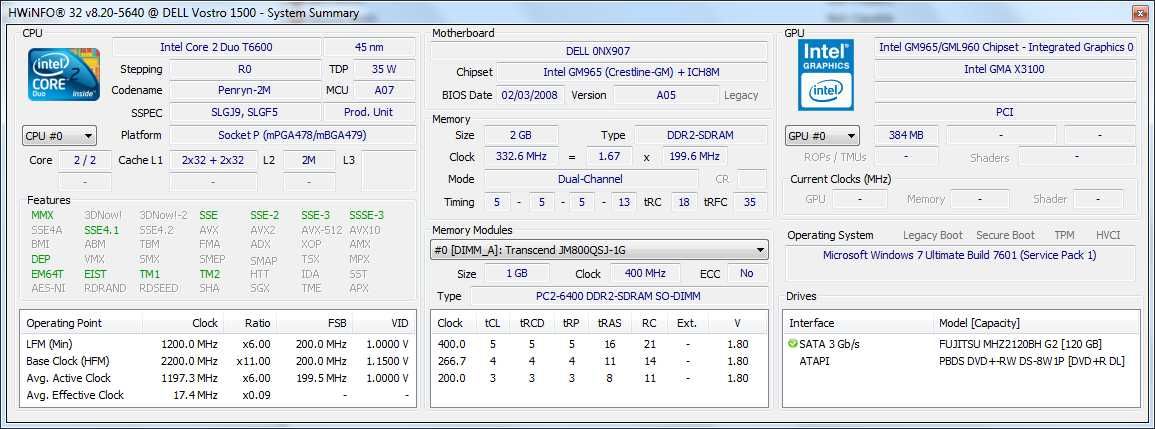Click the Prod. Unit field
The image size is (1155, 429).
tap(369, 113)
